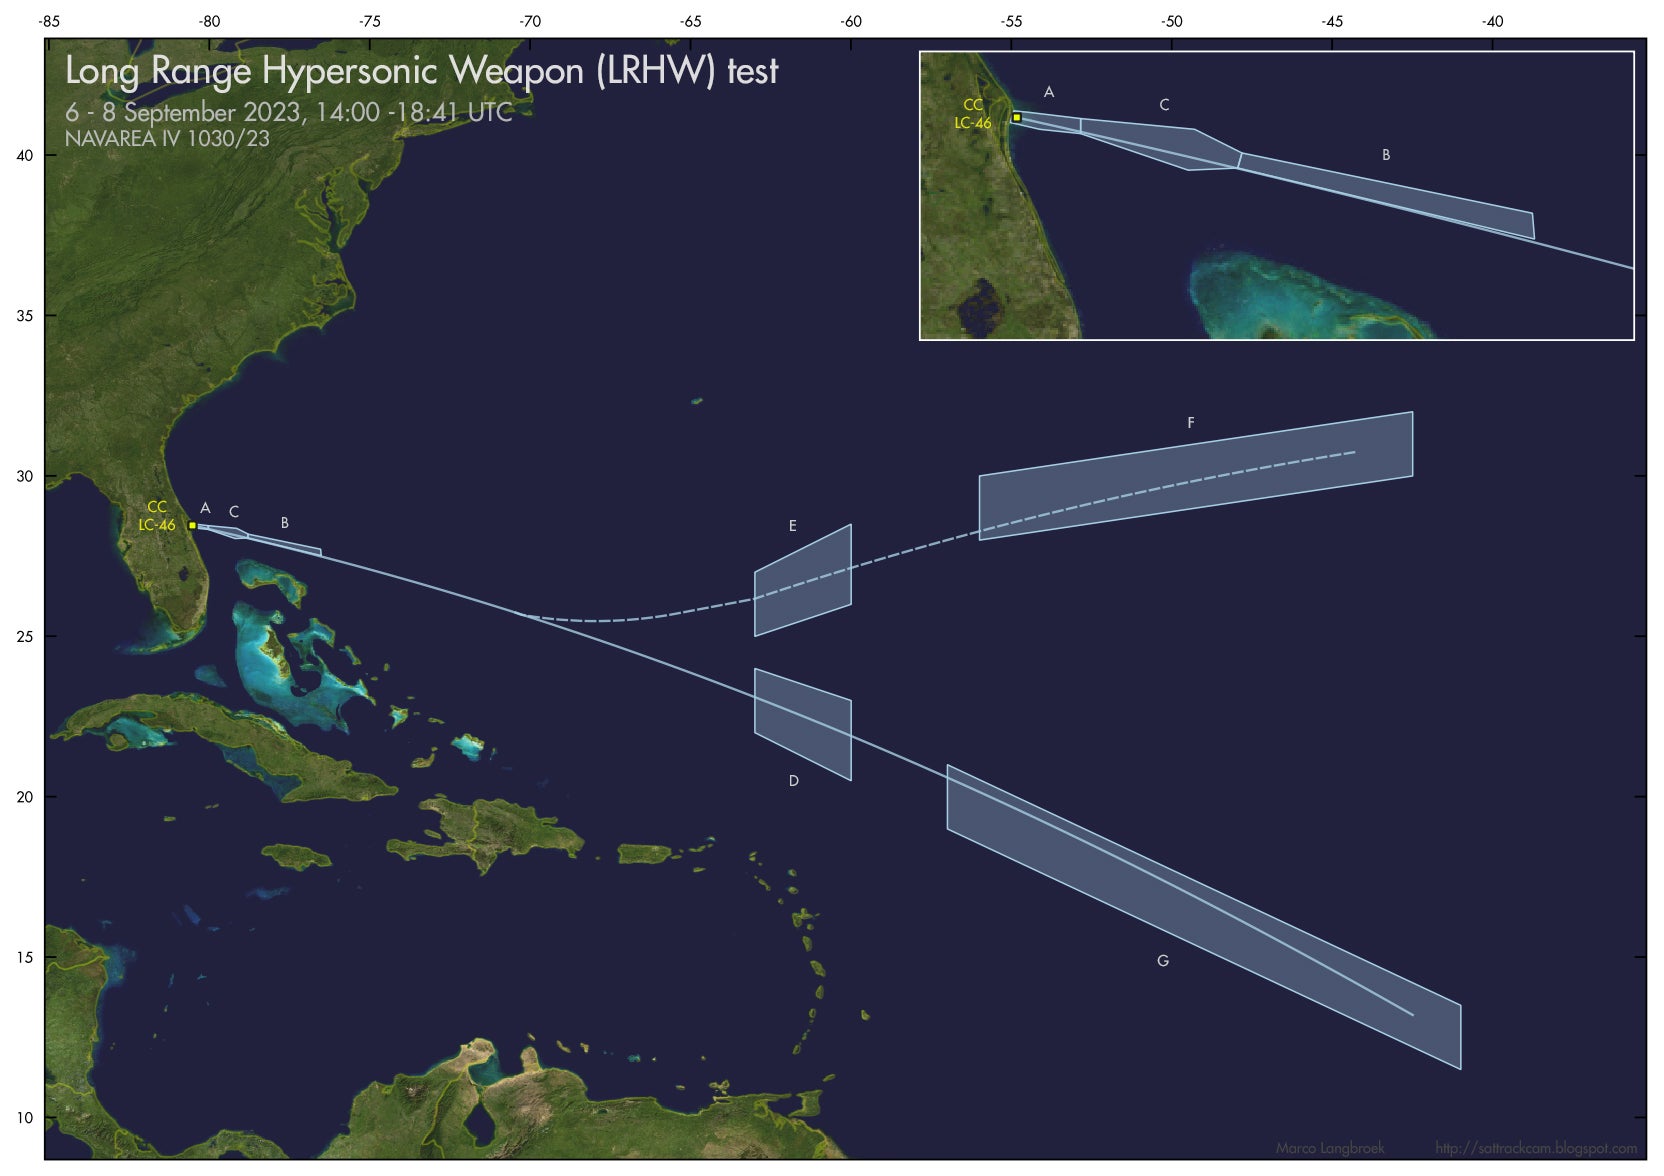The height and width of the screenshot is (1176, 1664).
Task: Click the 6 - 8 September 2023 date line
Action: (288, 112)
